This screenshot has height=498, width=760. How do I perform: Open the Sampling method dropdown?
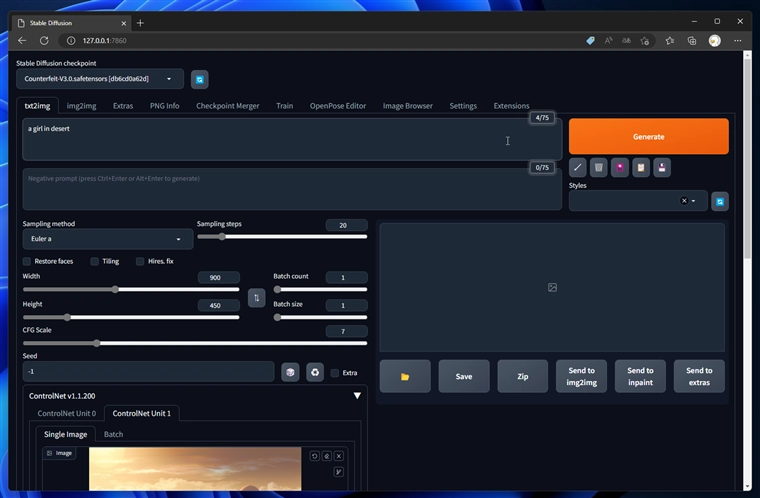(x=107, y=239)
